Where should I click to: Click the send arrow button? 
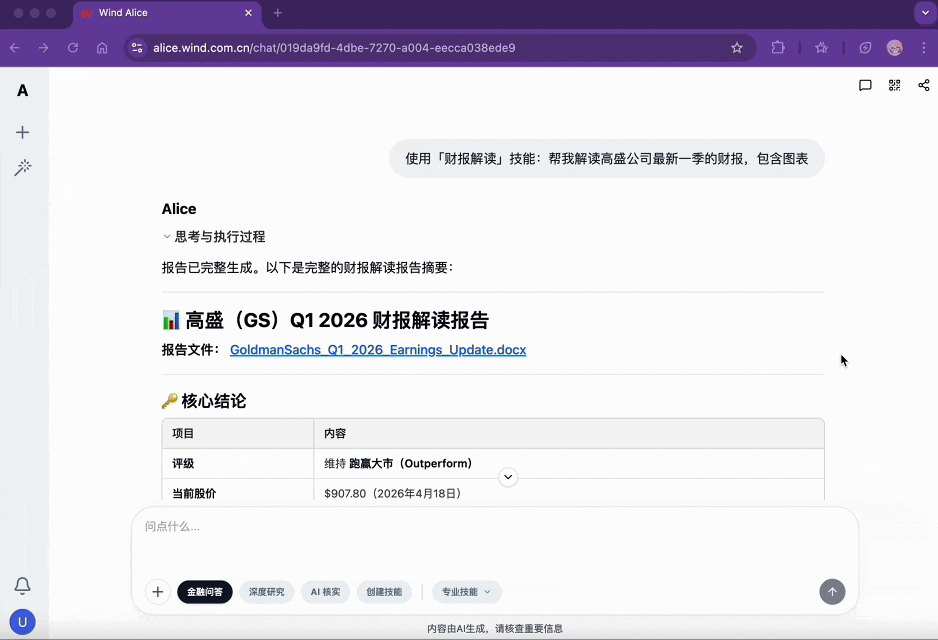click(x=832, y=592)
